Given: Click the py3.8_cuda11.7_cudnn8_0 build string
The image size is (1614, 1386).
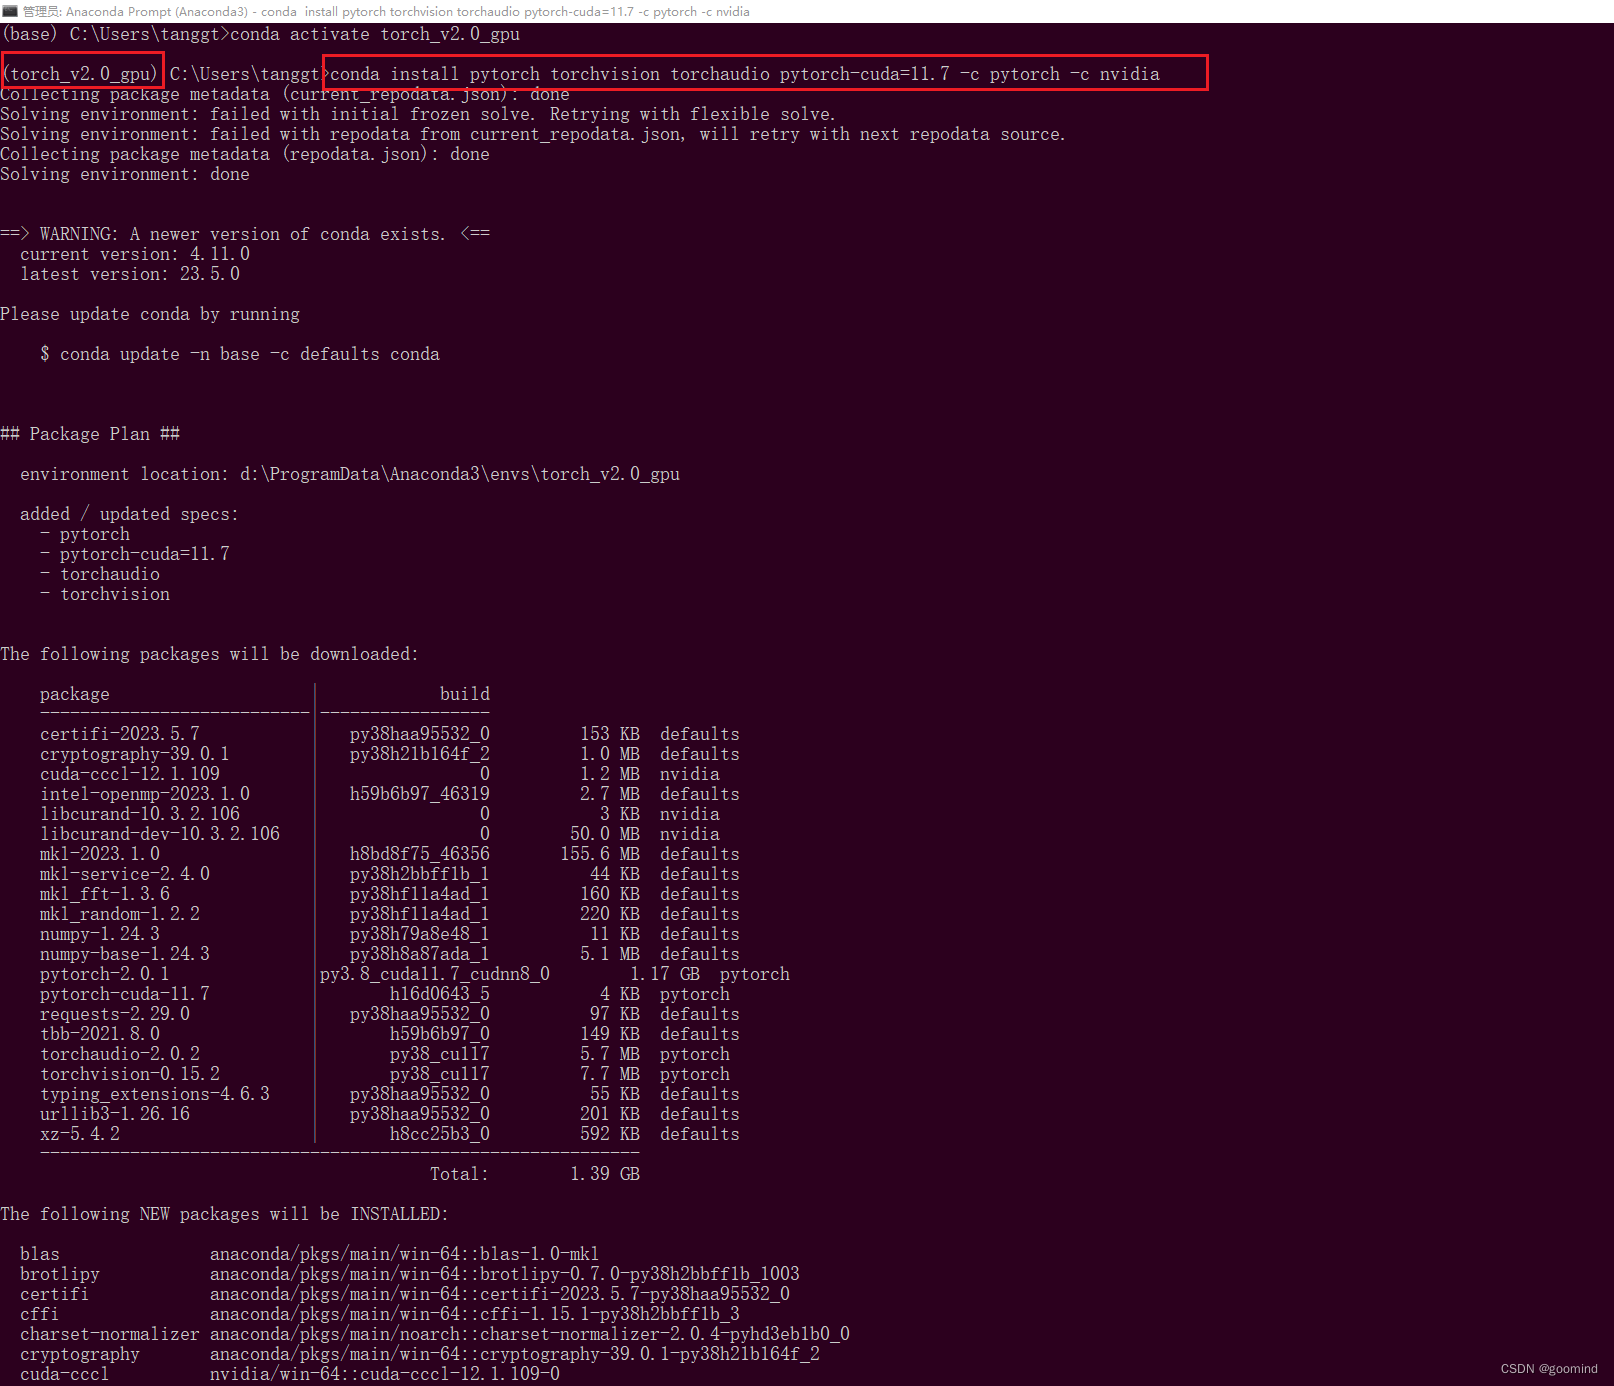Looking at the screenshot, I should point(435,974).
